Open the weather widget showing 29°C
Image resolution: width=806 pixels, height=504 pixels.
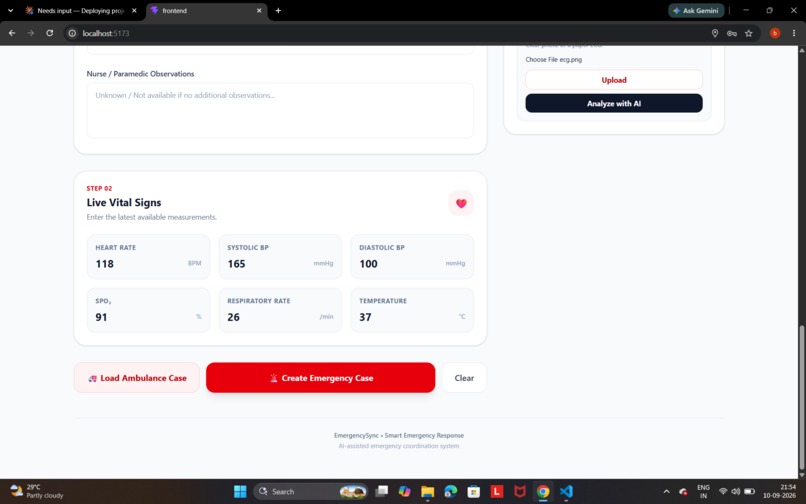37,491
